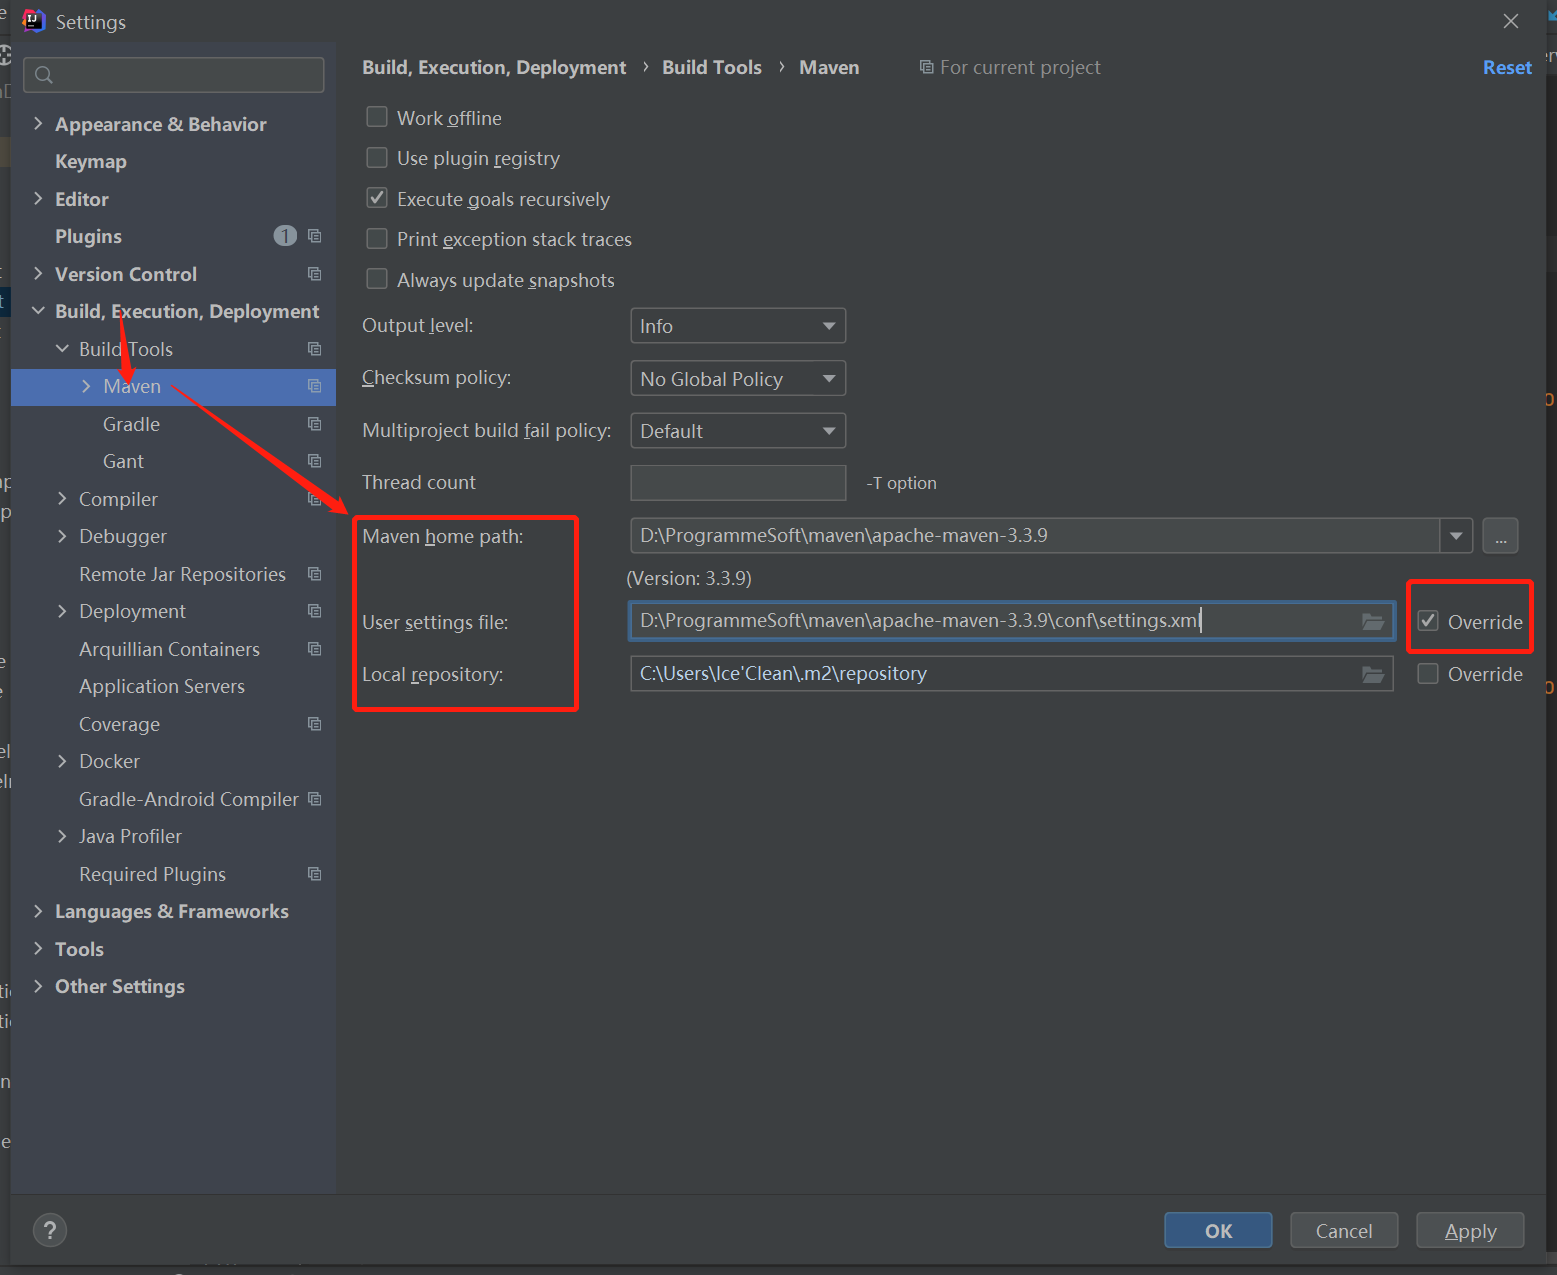
Task: Enable Print exception stack traces
Action: (x=377, y=239)
